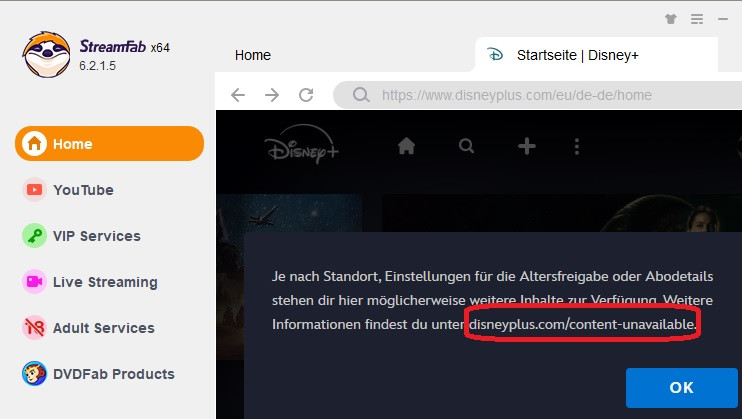The height and width of the screenshot is (419, 742).
Task: Click the StreamFab sloth logo
Action: click(46, 54)
